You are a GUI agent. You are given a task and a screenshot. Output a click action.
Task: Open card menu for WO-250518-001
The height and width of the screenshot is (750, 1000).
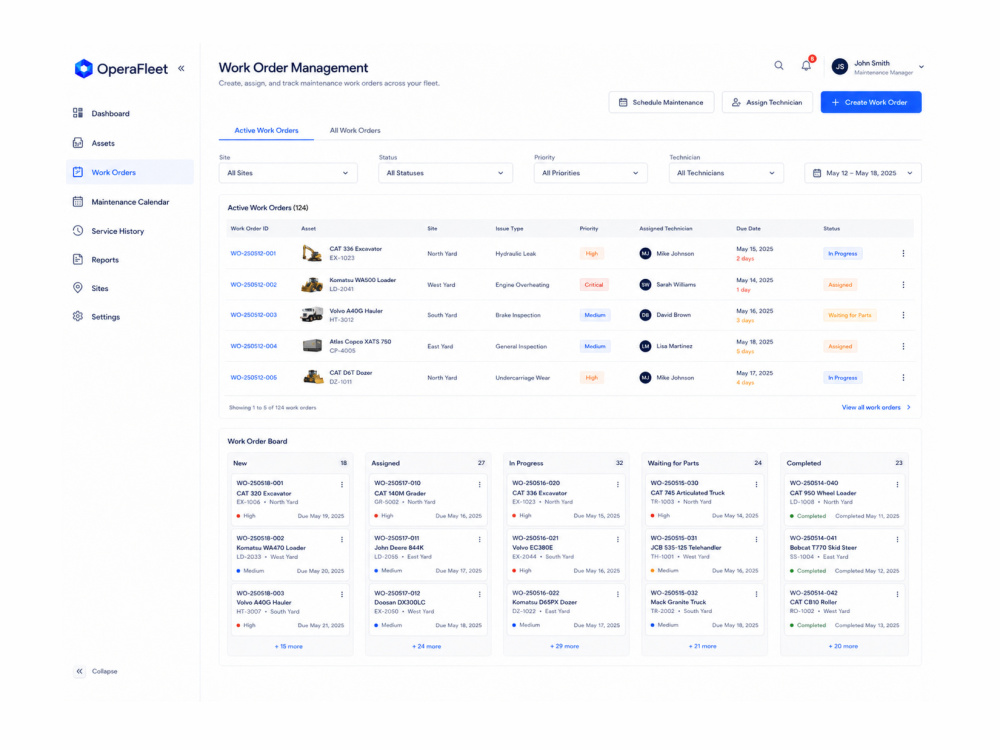tap(342, 485)
